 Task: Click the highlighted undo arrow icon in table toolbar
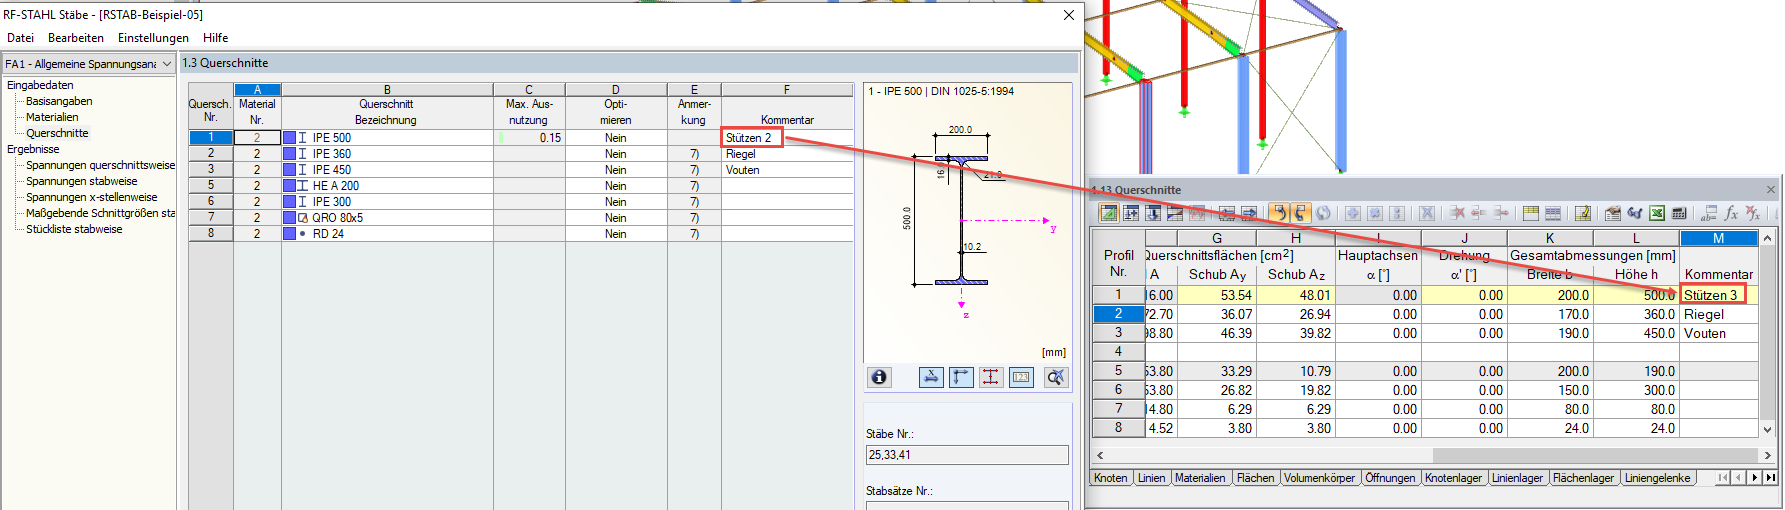[1279, 213]
